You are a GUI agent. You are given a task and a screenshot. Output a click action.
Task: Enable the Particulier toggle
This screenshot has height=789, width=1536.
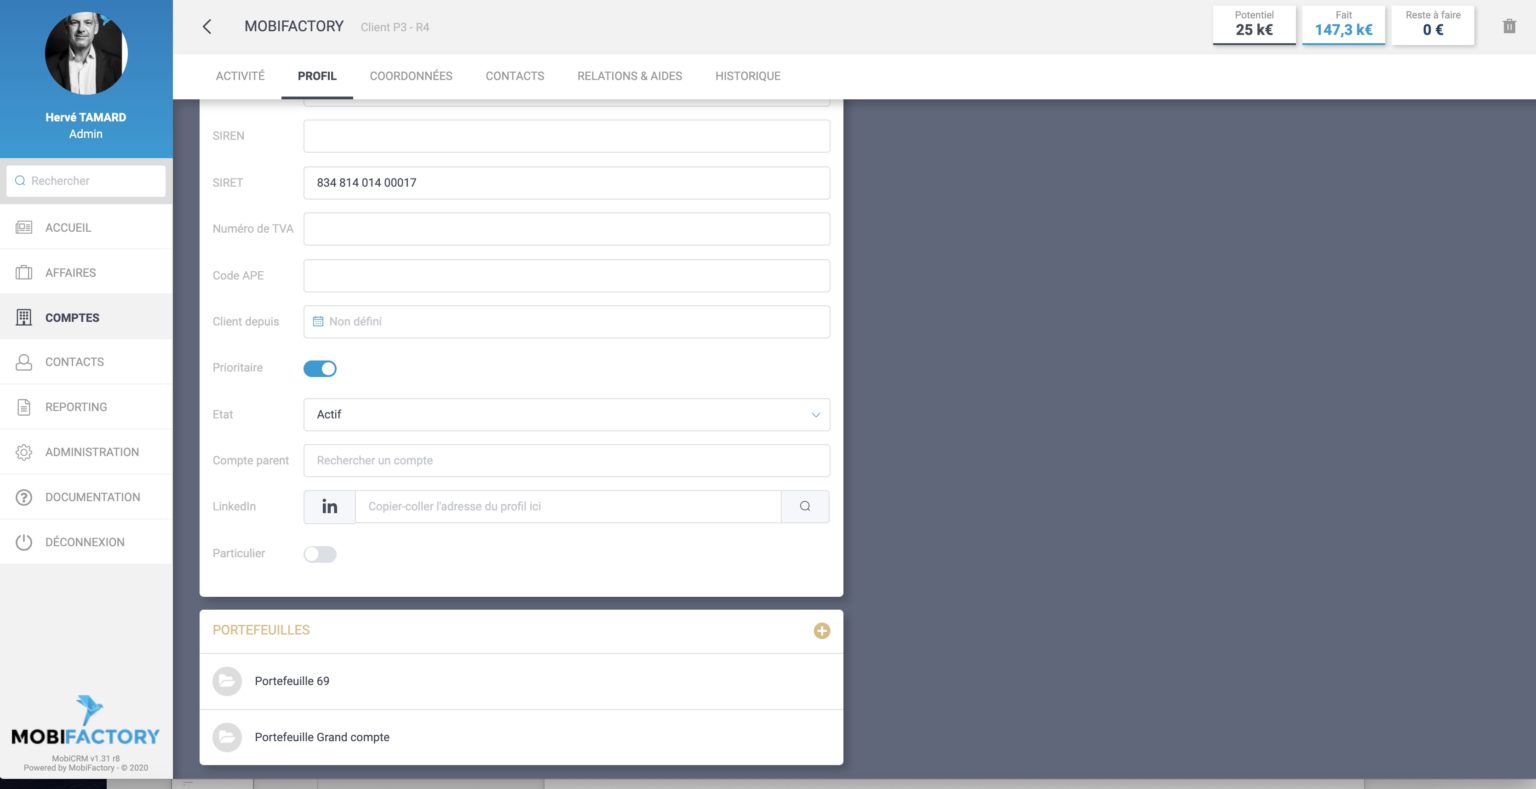[x=320, y=554]
